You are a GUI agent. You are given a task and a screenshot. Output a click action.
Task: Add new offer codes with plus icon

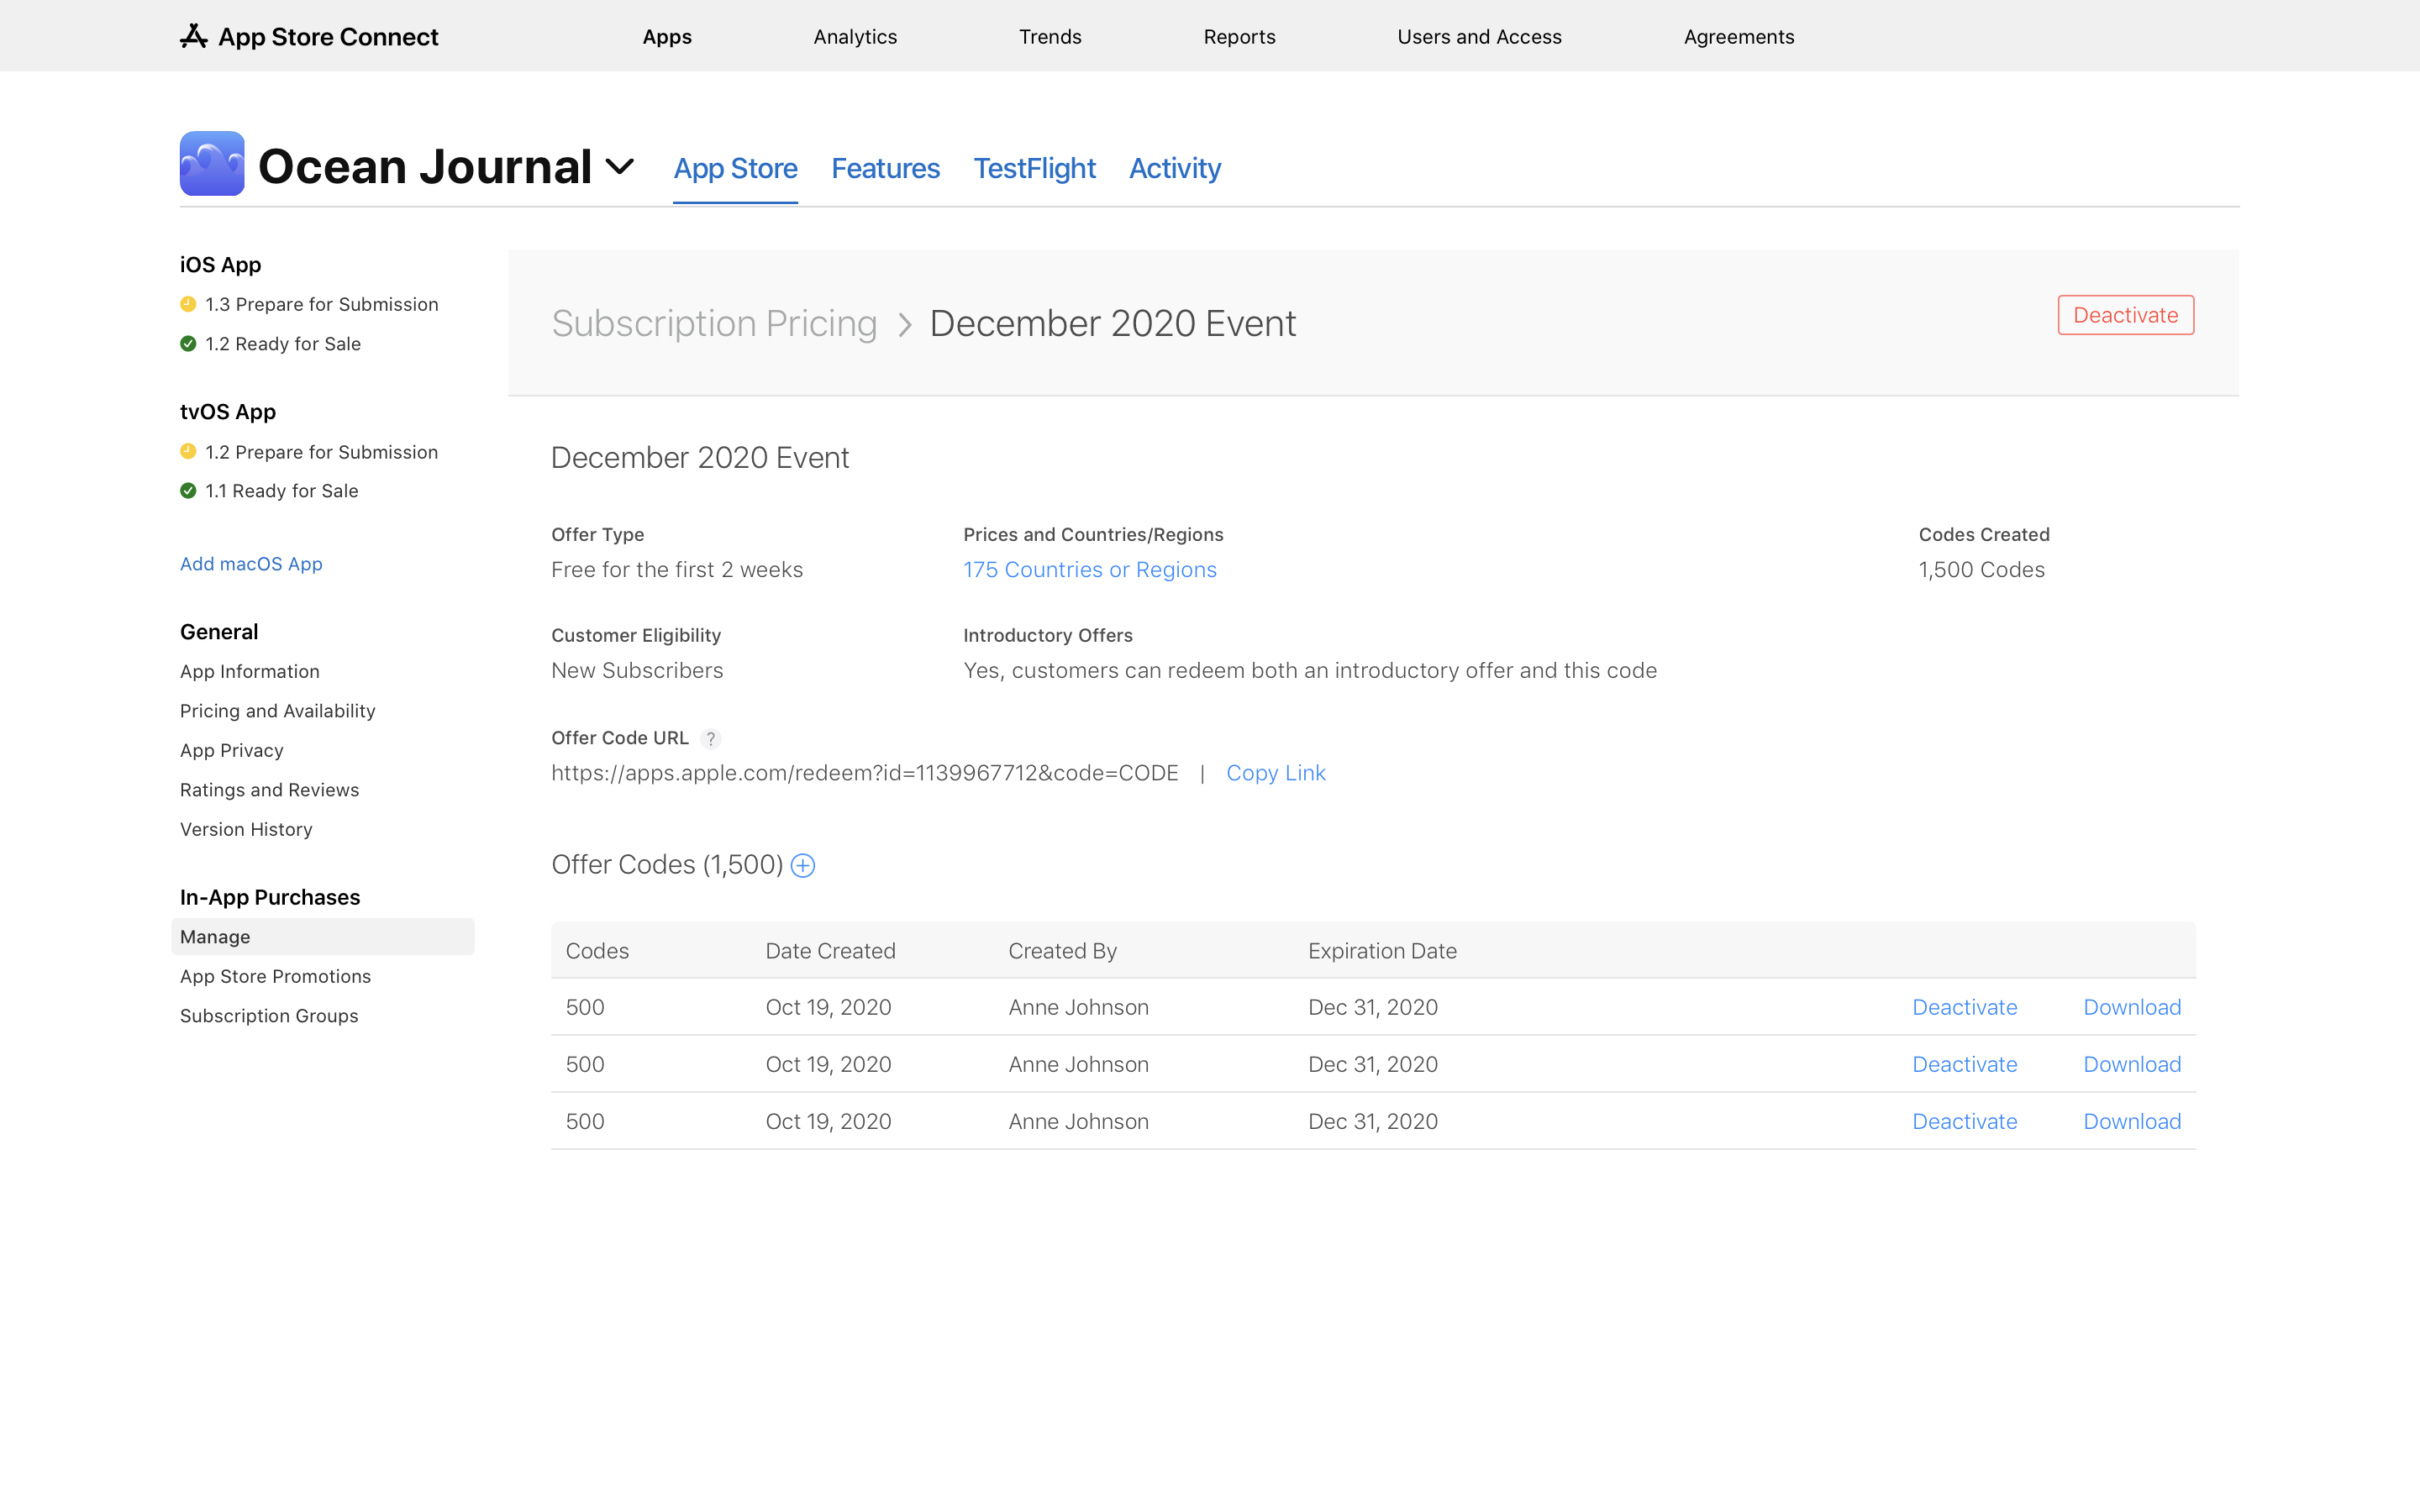pyautogui.click(x=803, y=865)
